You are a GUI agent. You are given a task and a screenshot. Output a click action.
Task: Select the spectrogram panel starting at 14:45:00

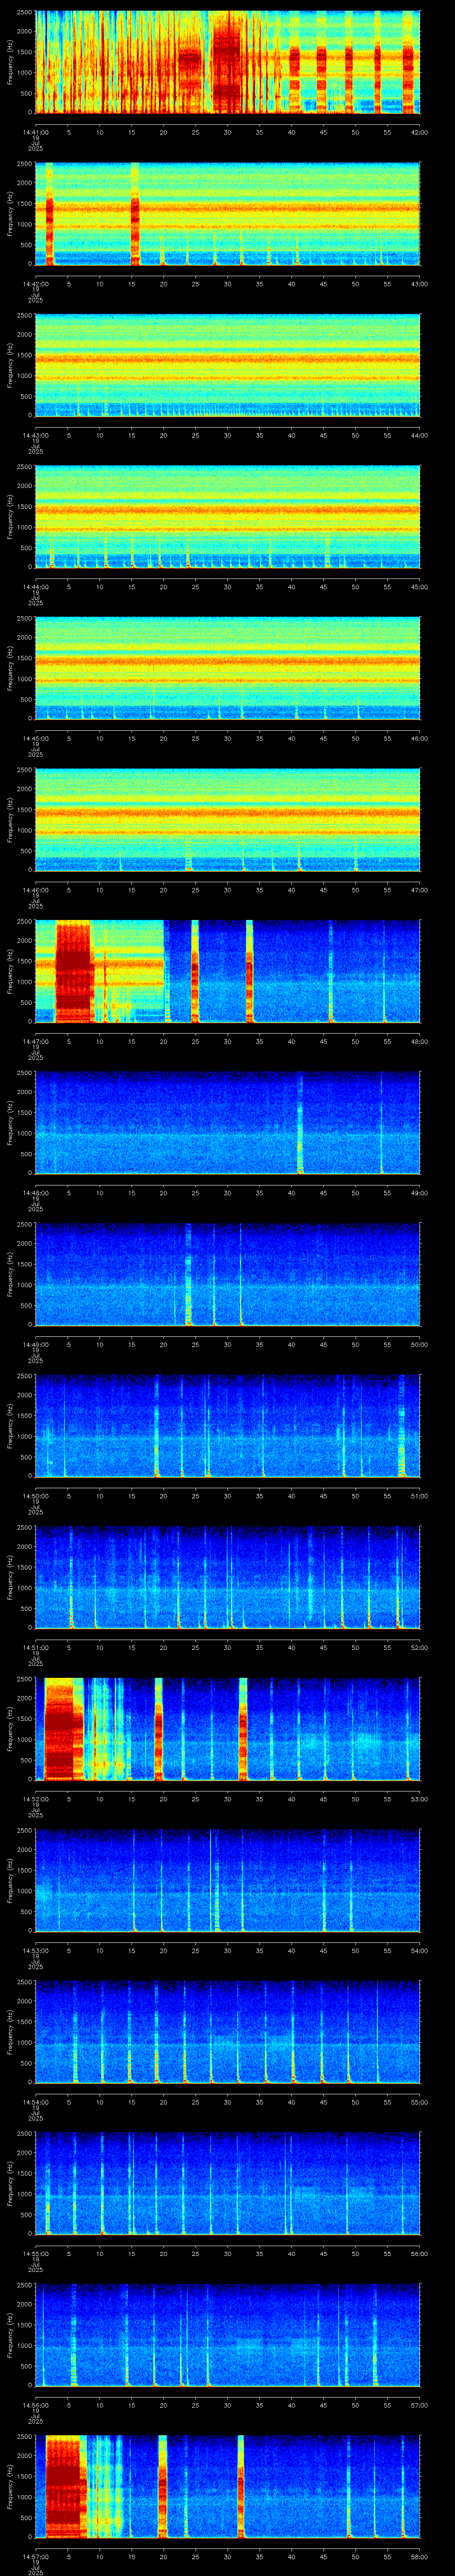tap(227, 668)
